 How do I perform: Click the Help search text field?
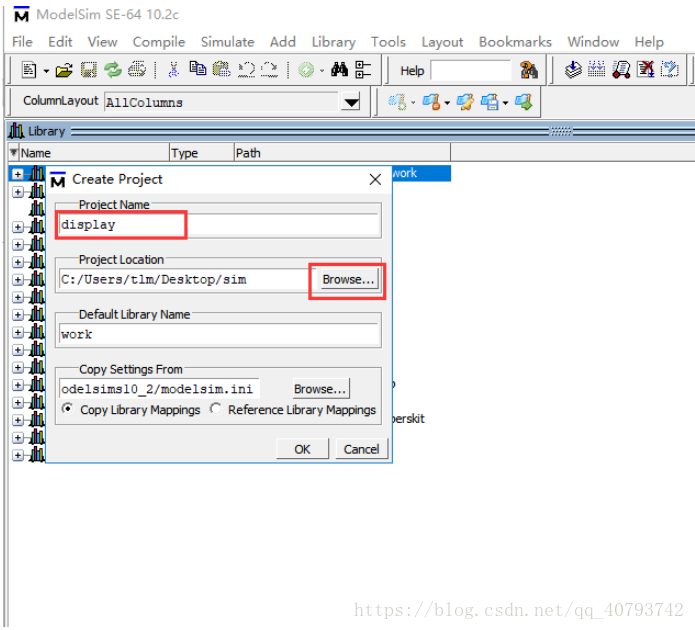[x=471, y=70]
